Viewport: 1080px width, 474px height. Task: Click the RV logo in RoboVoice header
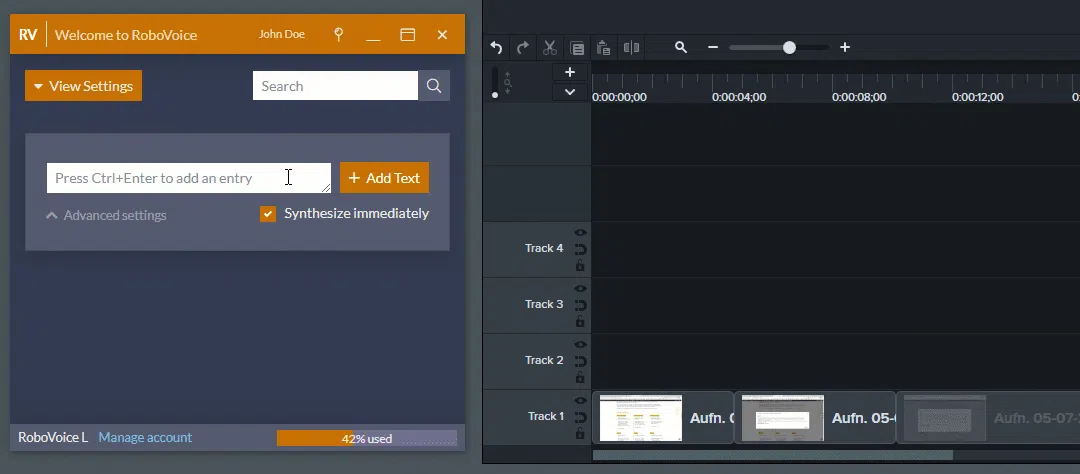pyautogui.click(x=28, y=34)
